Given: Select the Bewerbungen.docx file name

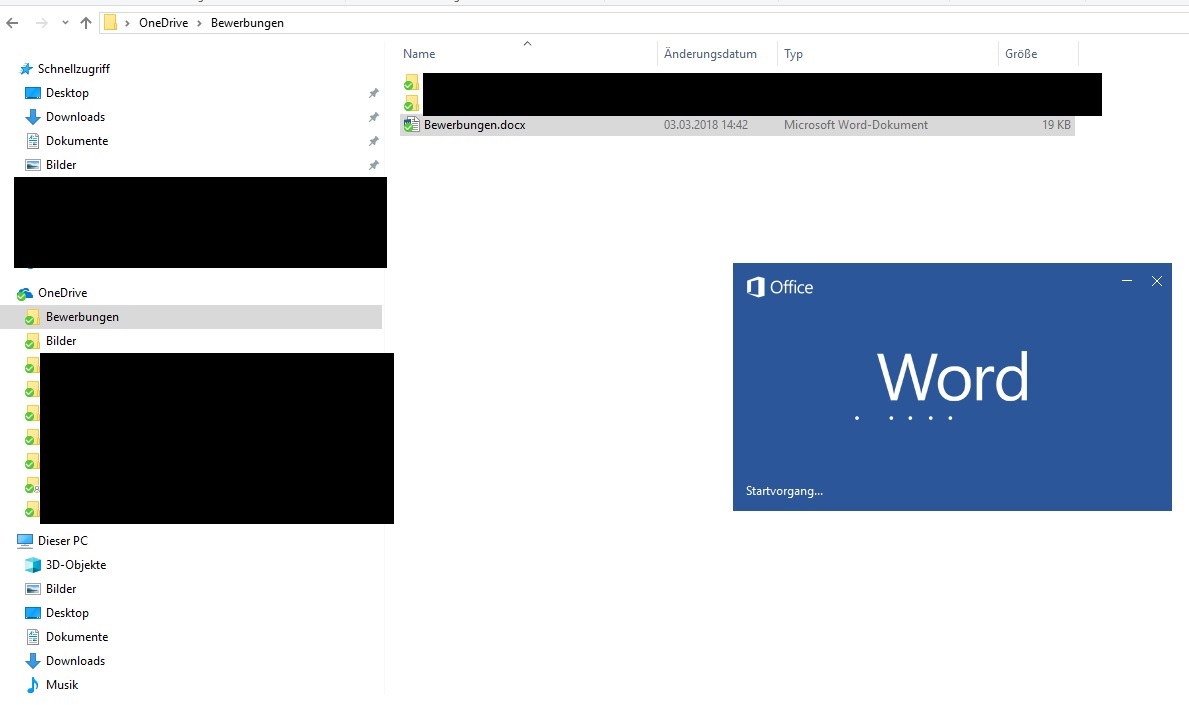Looking at the screenshot, I should [x=474, y=125].
